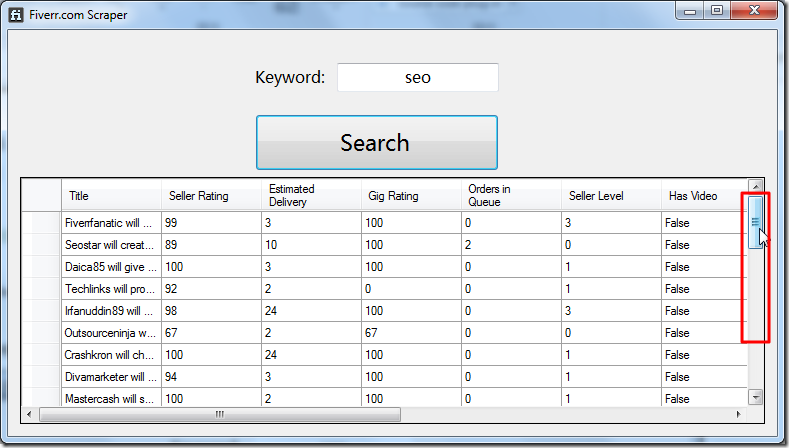The height and width of the screenshot is (448, 789).
Task: Click the horizontal scrollbar right arrow
Action: click(x=738, y=414)
